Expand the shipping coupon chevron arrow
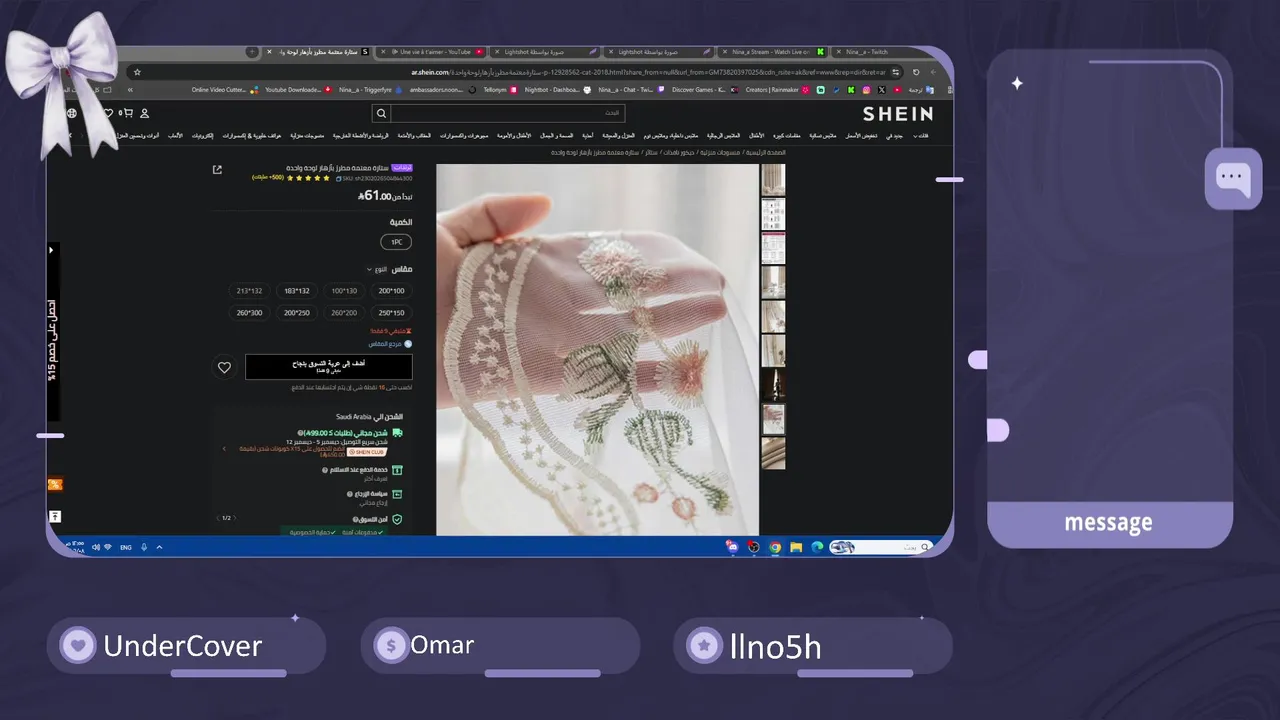Screen dimensions: 1280x720 (224, 449)
